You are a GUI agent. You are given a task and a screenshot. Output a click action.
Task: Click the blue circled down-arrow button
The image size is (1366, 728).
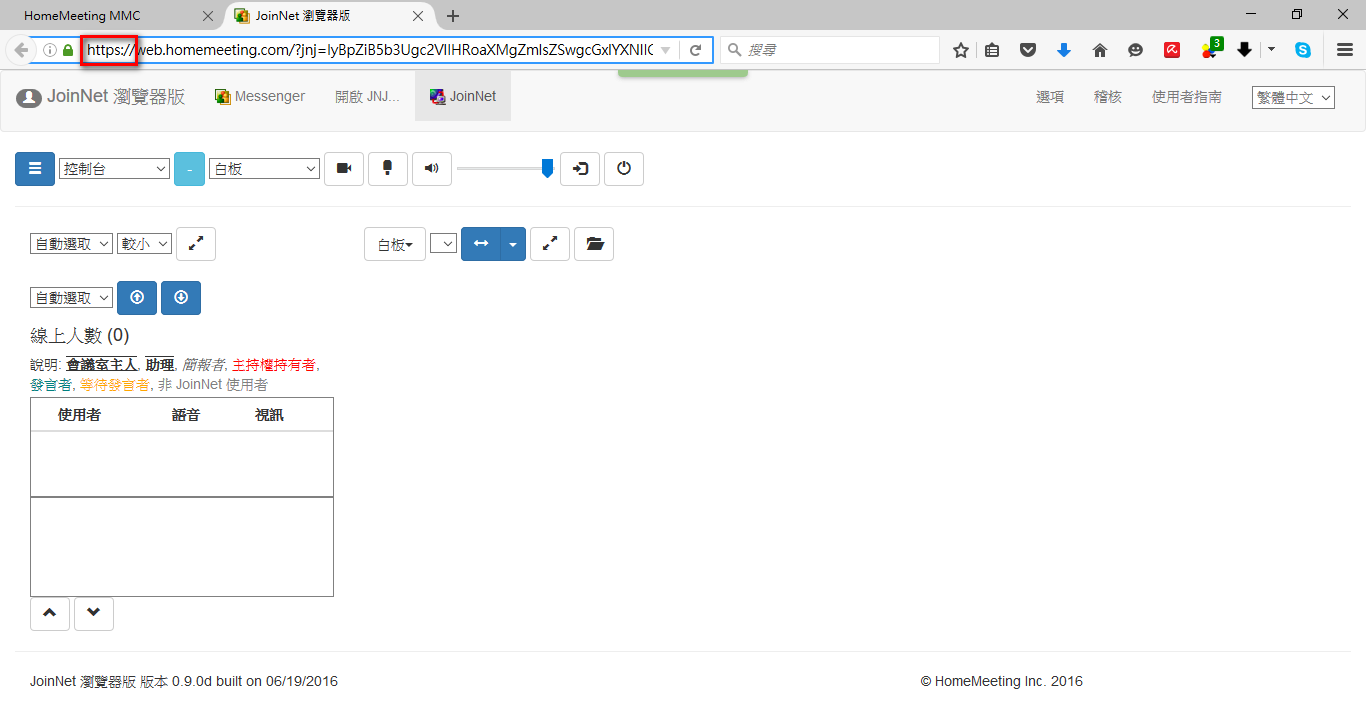pos(181,298)
